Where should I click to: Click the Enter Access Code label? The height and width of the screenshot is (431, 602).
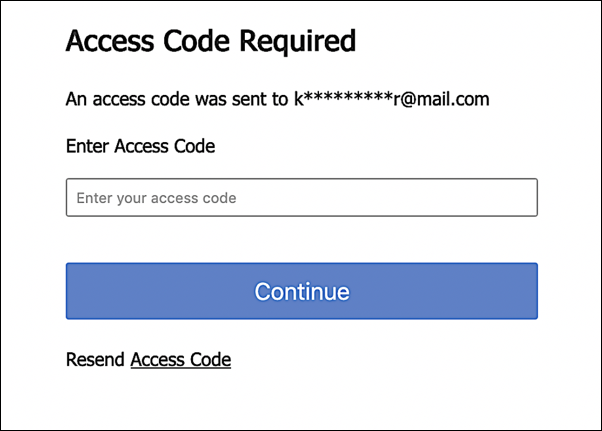click(140, 146)
